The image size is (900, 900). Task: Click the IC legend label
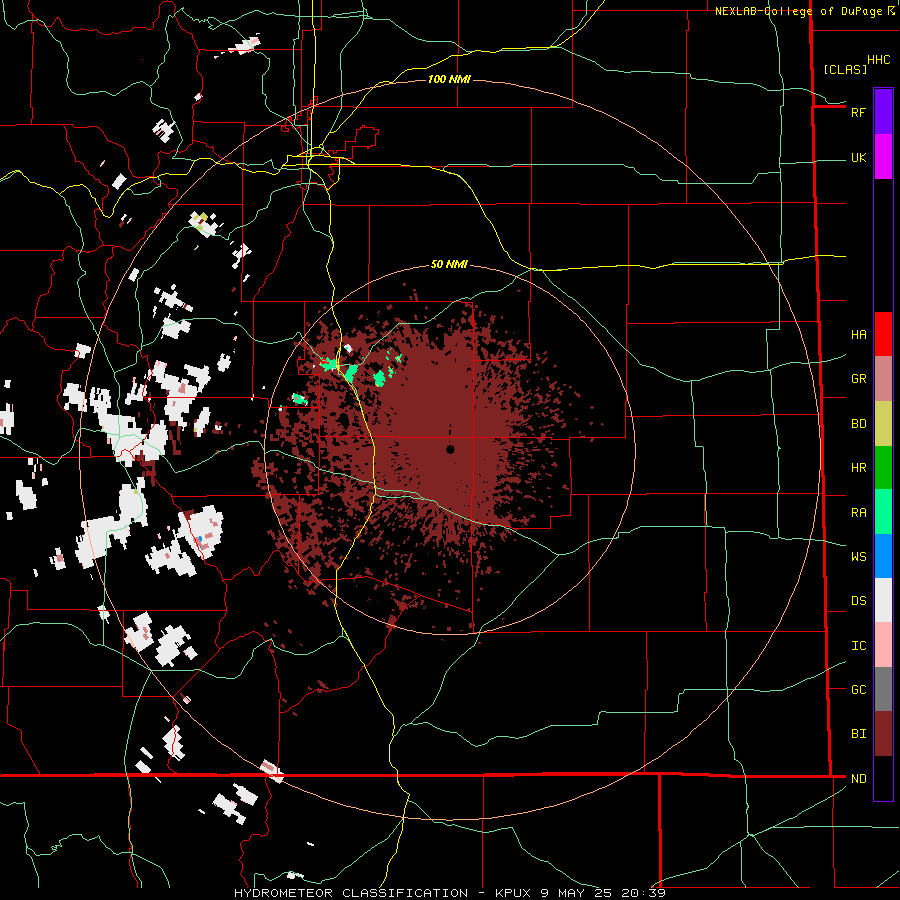pyautogui.click(x=858, y=646)
